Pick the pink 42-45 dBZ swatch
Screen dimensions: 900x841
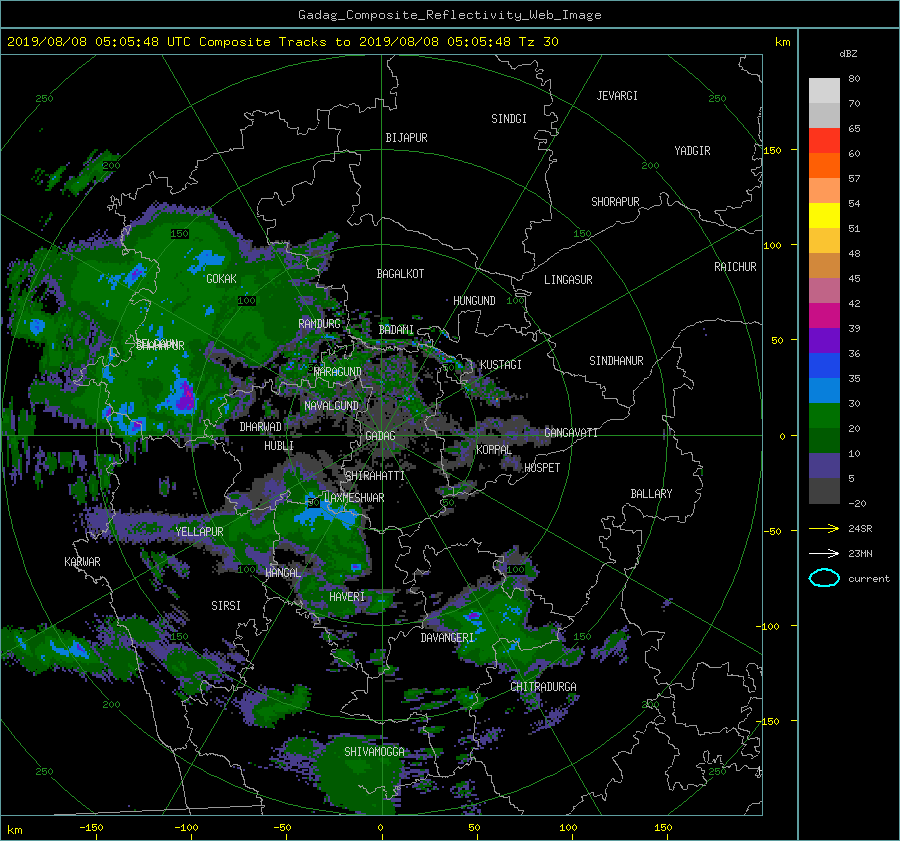pos(824,290)
